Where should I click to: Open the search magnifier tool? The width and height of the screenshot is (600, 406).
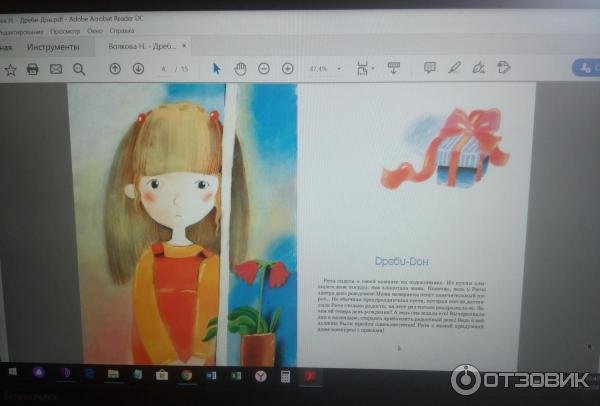click(79, 69)
